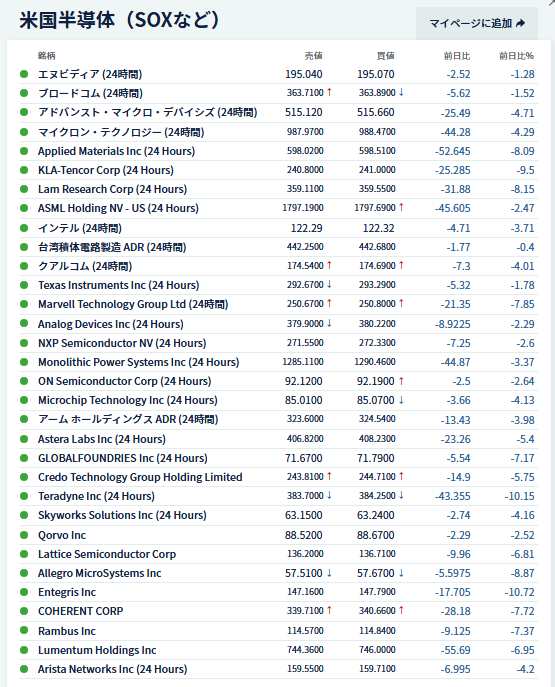Open アーム ホールディングス ADR (24時間)

(128, 420)
